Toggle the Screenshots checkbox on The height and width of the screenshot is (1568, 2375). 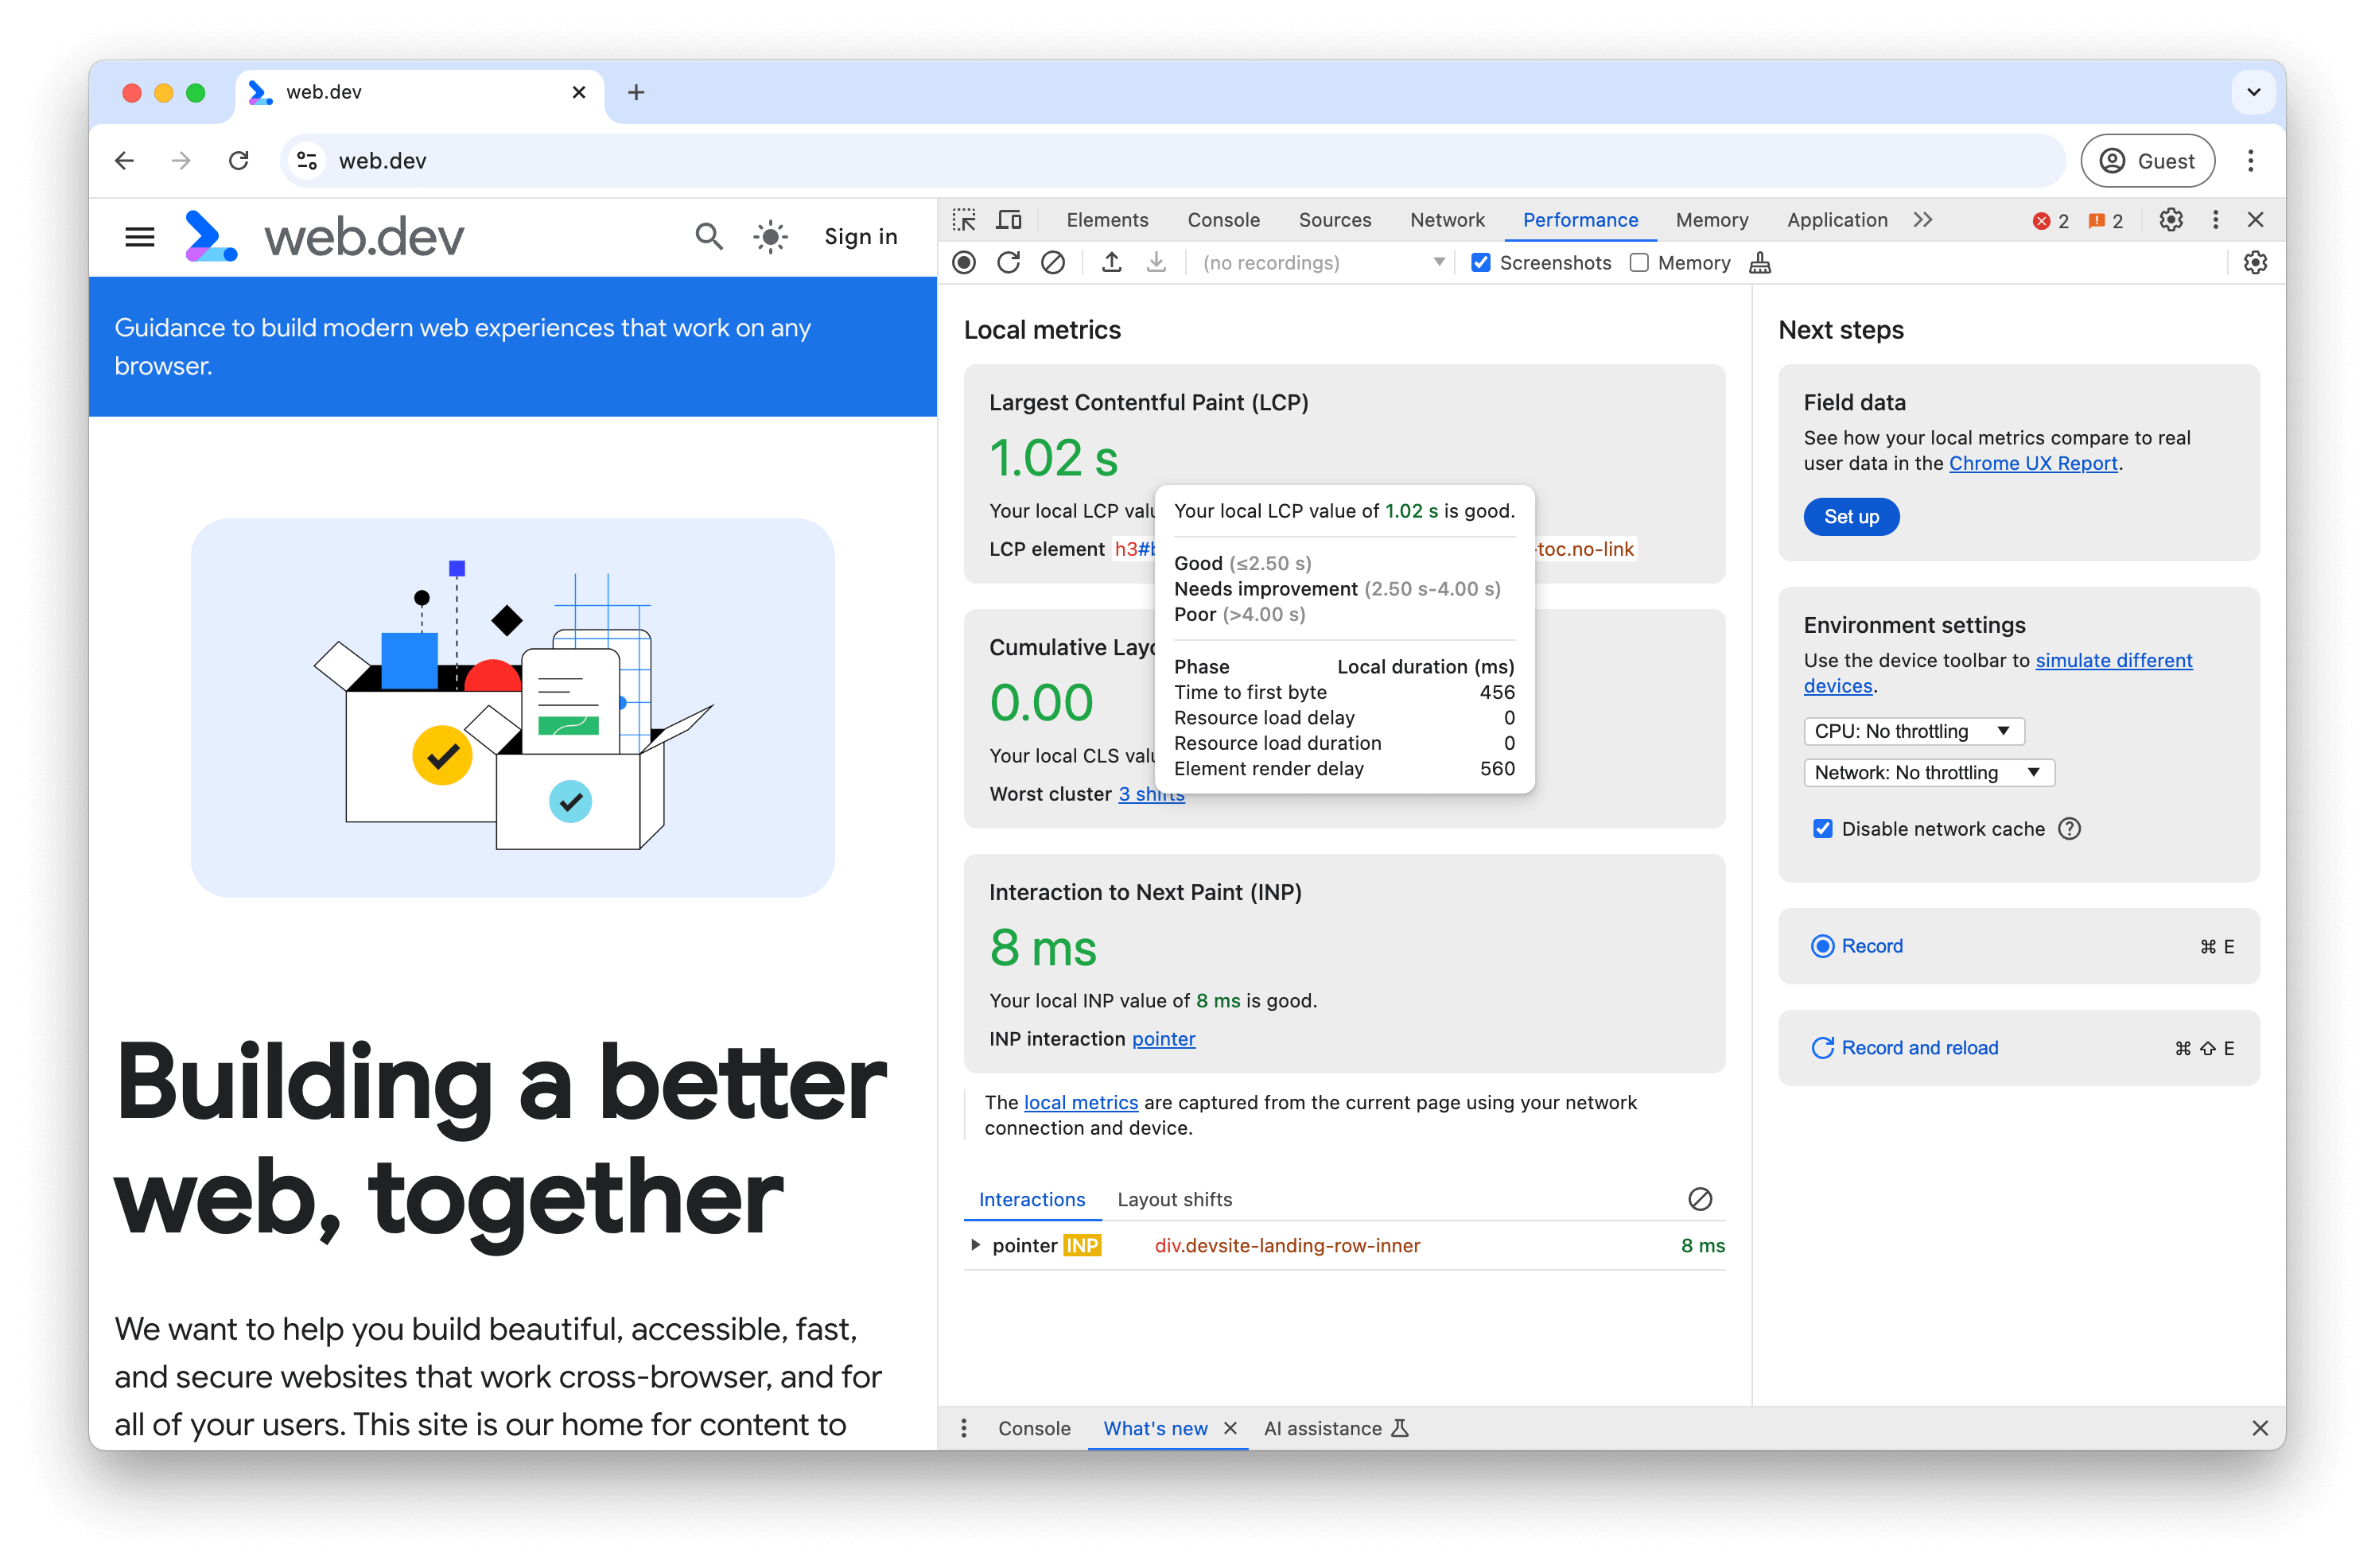1483,262
